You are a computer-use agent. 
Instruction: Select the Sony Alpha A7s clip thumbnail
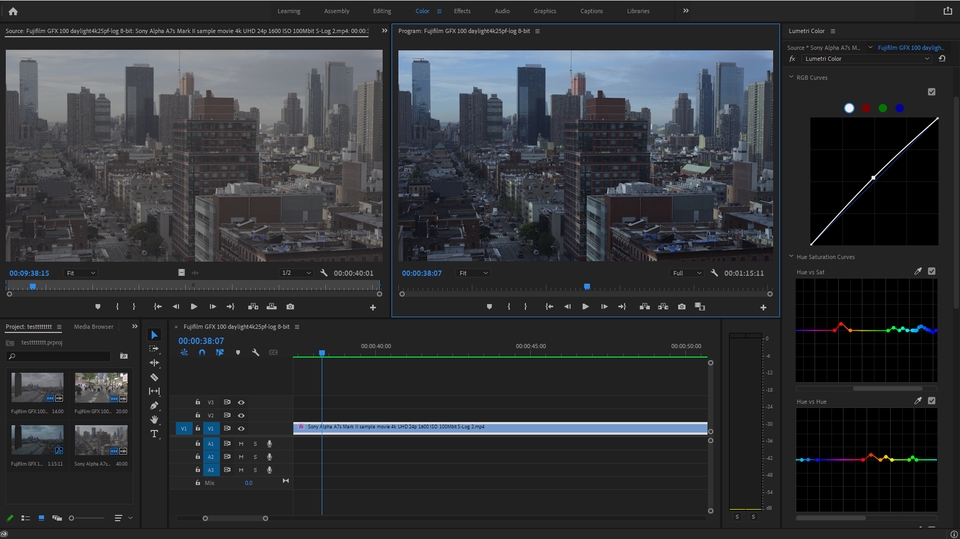[x=101, y=440]
